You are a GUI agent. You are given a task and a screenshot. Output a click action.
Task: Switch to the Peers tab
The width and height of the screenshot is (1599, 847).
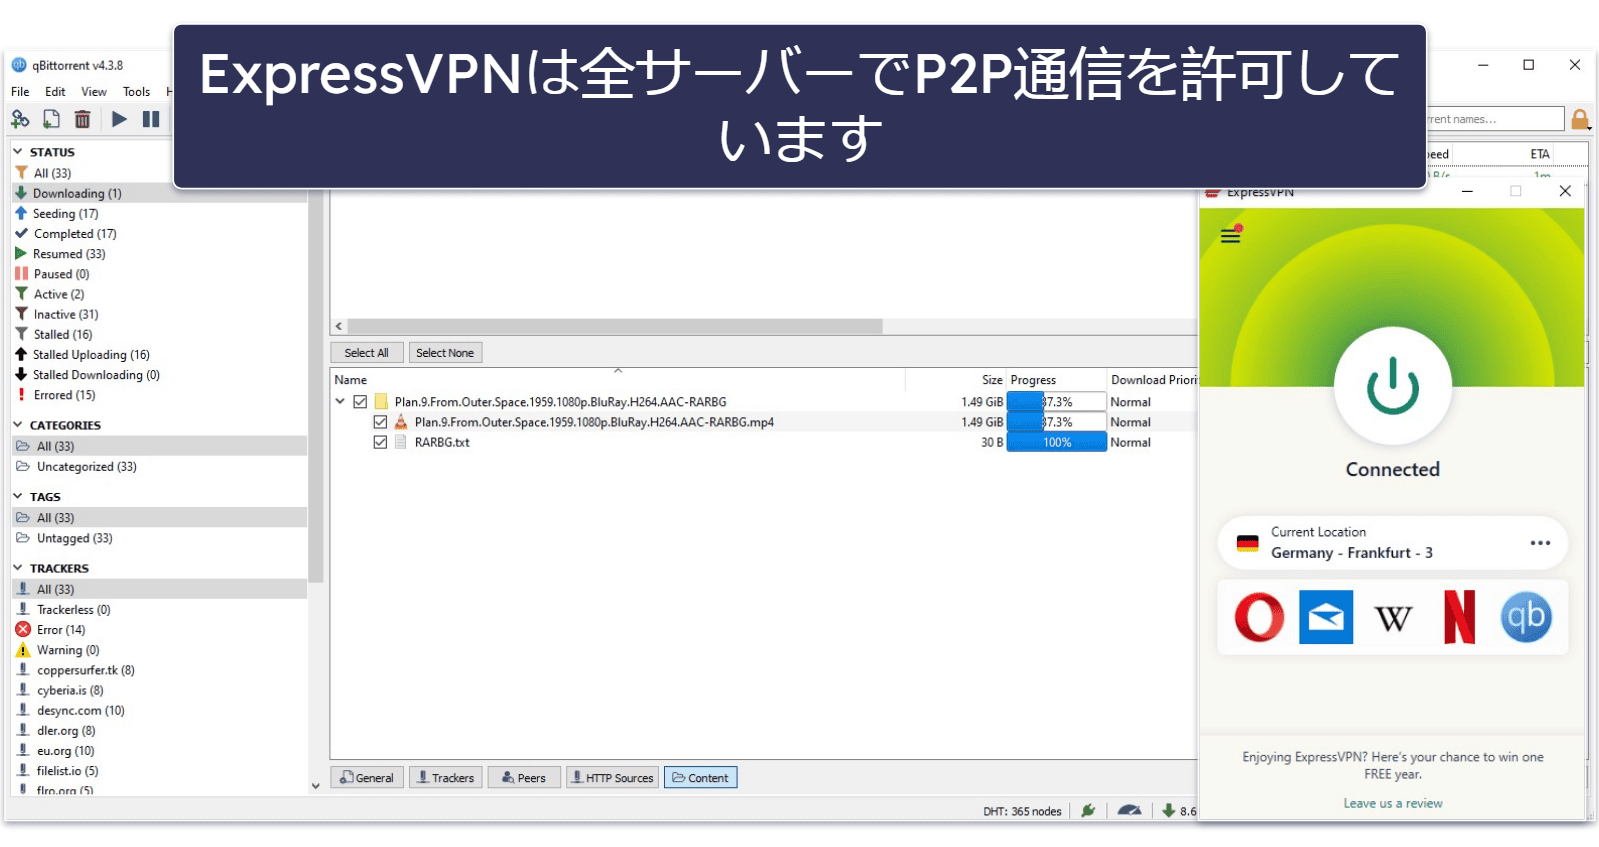(524, 778)
